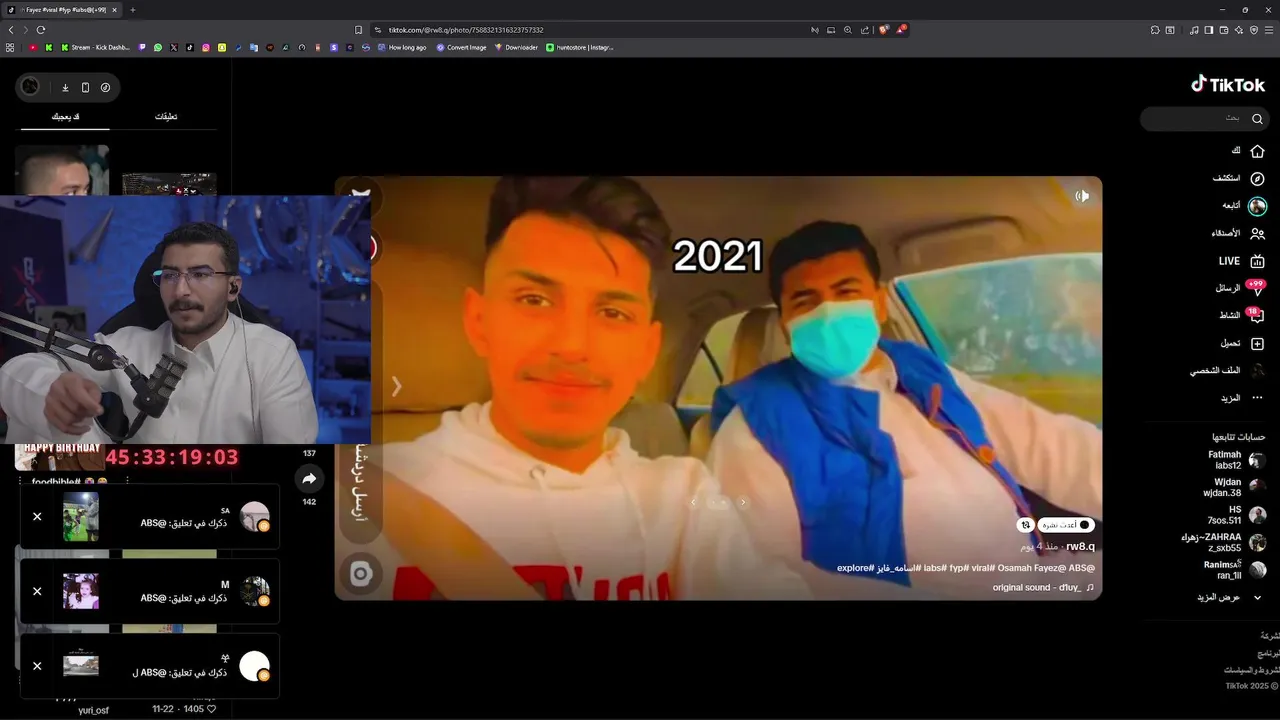Click the repost badge on the video
This screenshot has height=720, width=1280.
1025,525
